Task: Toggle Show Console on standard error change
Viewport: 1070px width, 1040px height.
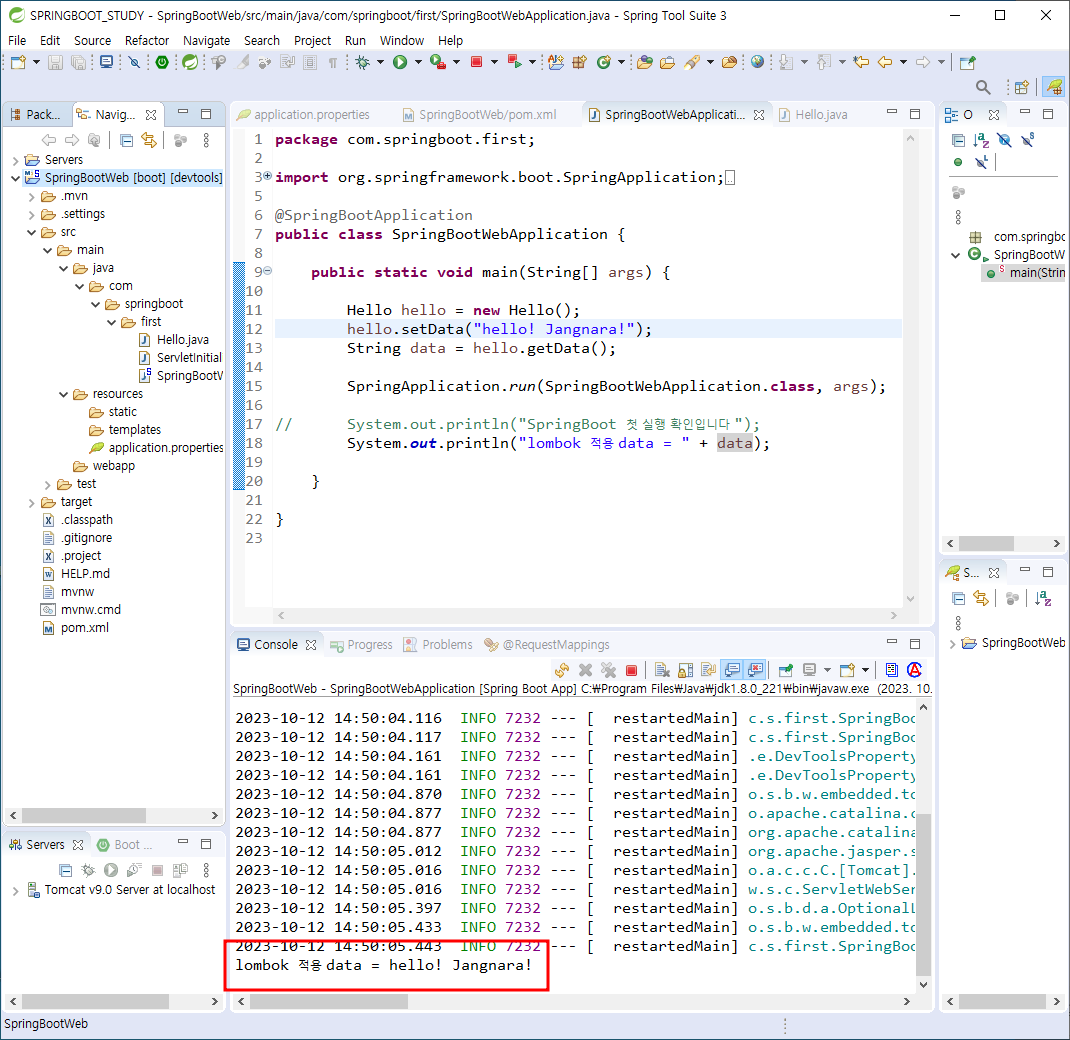Action: click(755, 670)
